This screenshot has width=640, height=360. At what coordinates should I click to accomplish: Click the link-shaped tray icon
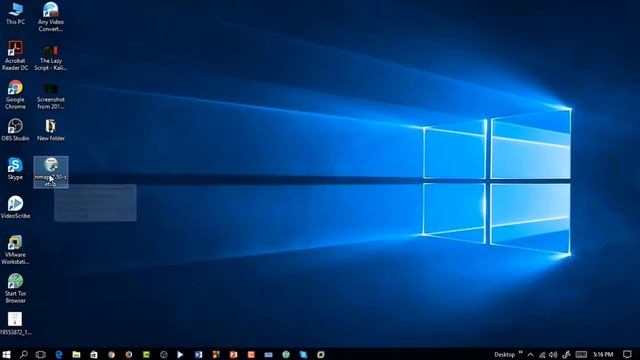click(x=566, y=355)
